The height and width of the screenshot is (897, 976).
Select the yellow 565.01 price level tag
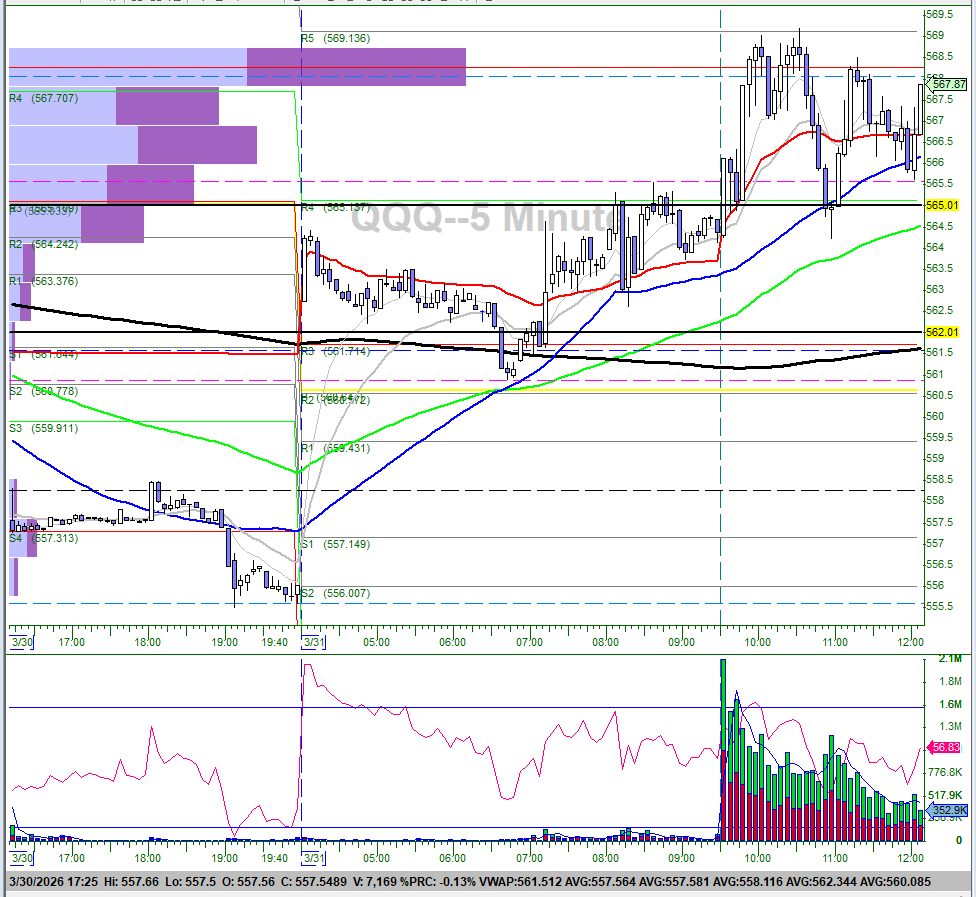tap(942, 205)
